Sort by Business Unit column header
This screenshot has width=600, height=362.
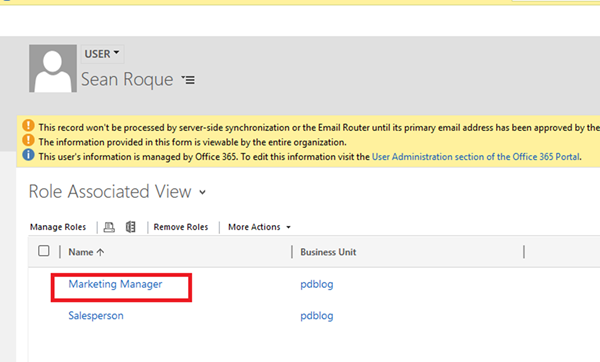point(328,252)
